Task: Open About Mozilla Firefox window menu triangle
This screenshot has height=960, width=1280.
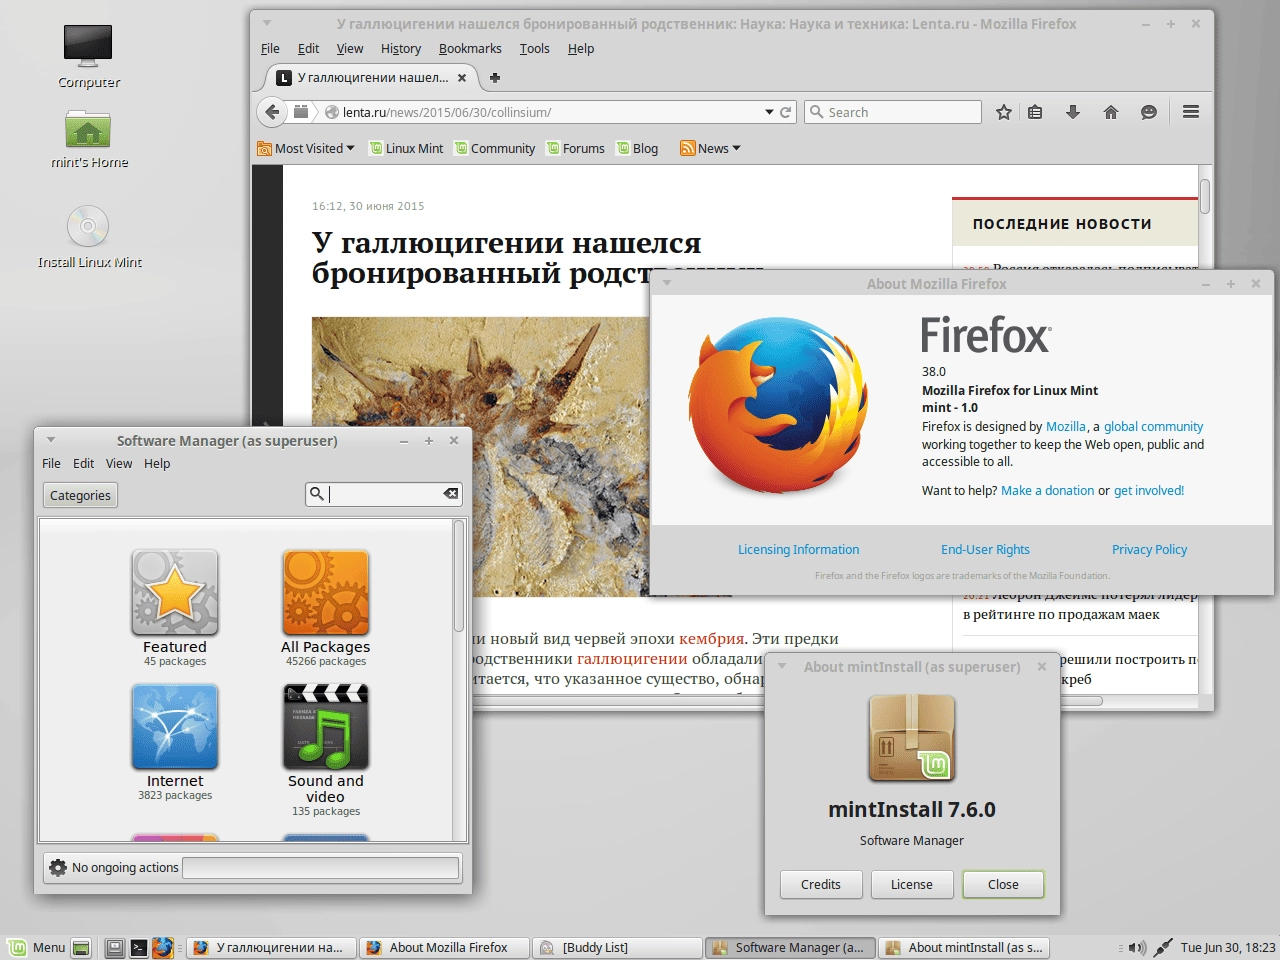Action: [666, 283]
